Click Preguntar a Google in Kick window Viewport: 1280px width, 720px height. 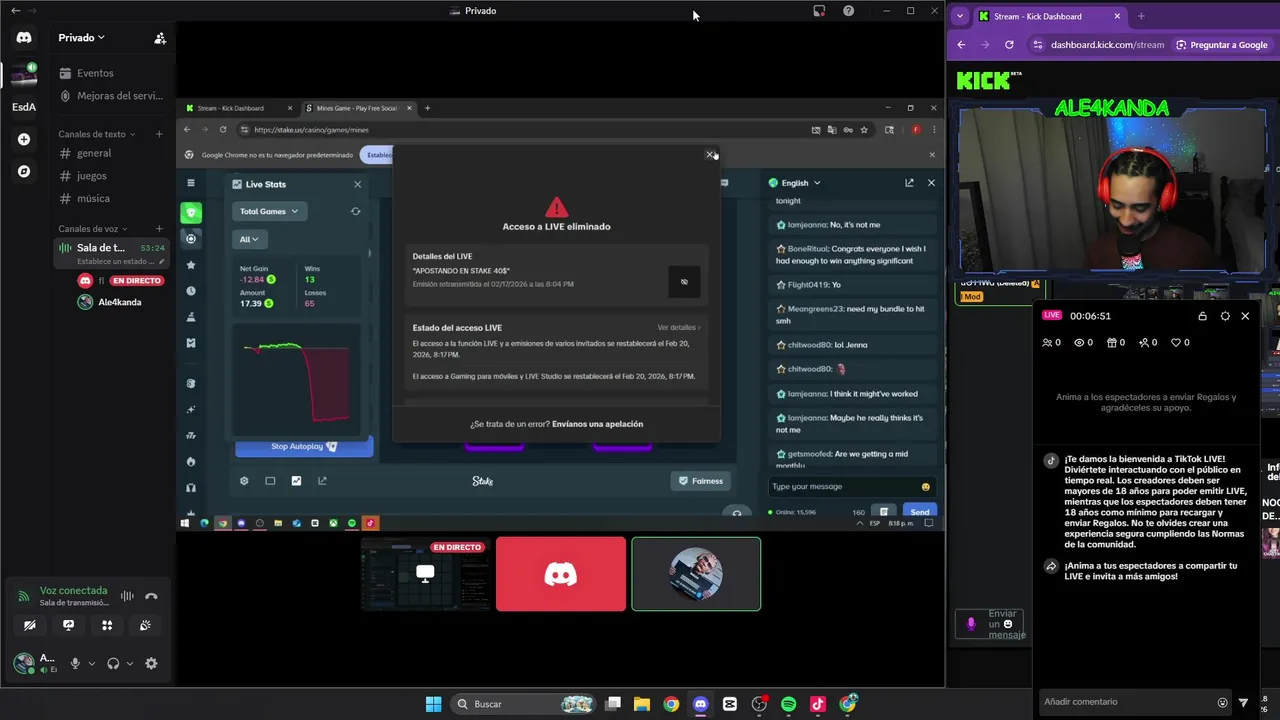pyautogui.click(x=1222, y=45)
